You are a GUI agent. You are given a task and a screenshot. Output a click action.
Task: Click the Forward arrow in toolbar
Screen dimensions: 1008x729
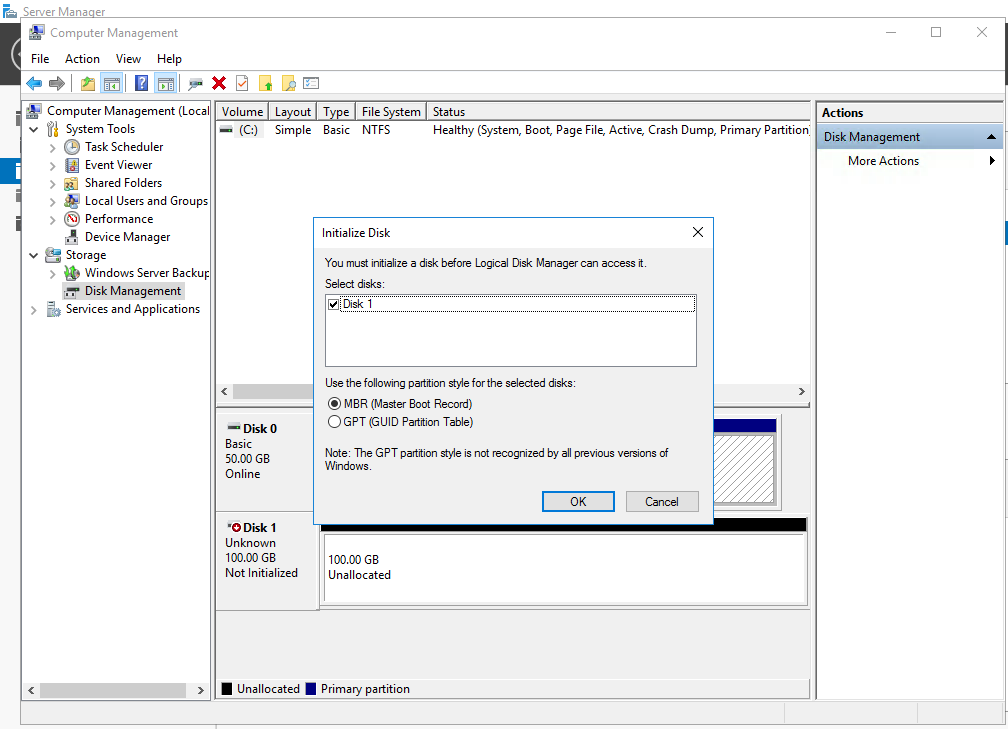coord(57,83)
